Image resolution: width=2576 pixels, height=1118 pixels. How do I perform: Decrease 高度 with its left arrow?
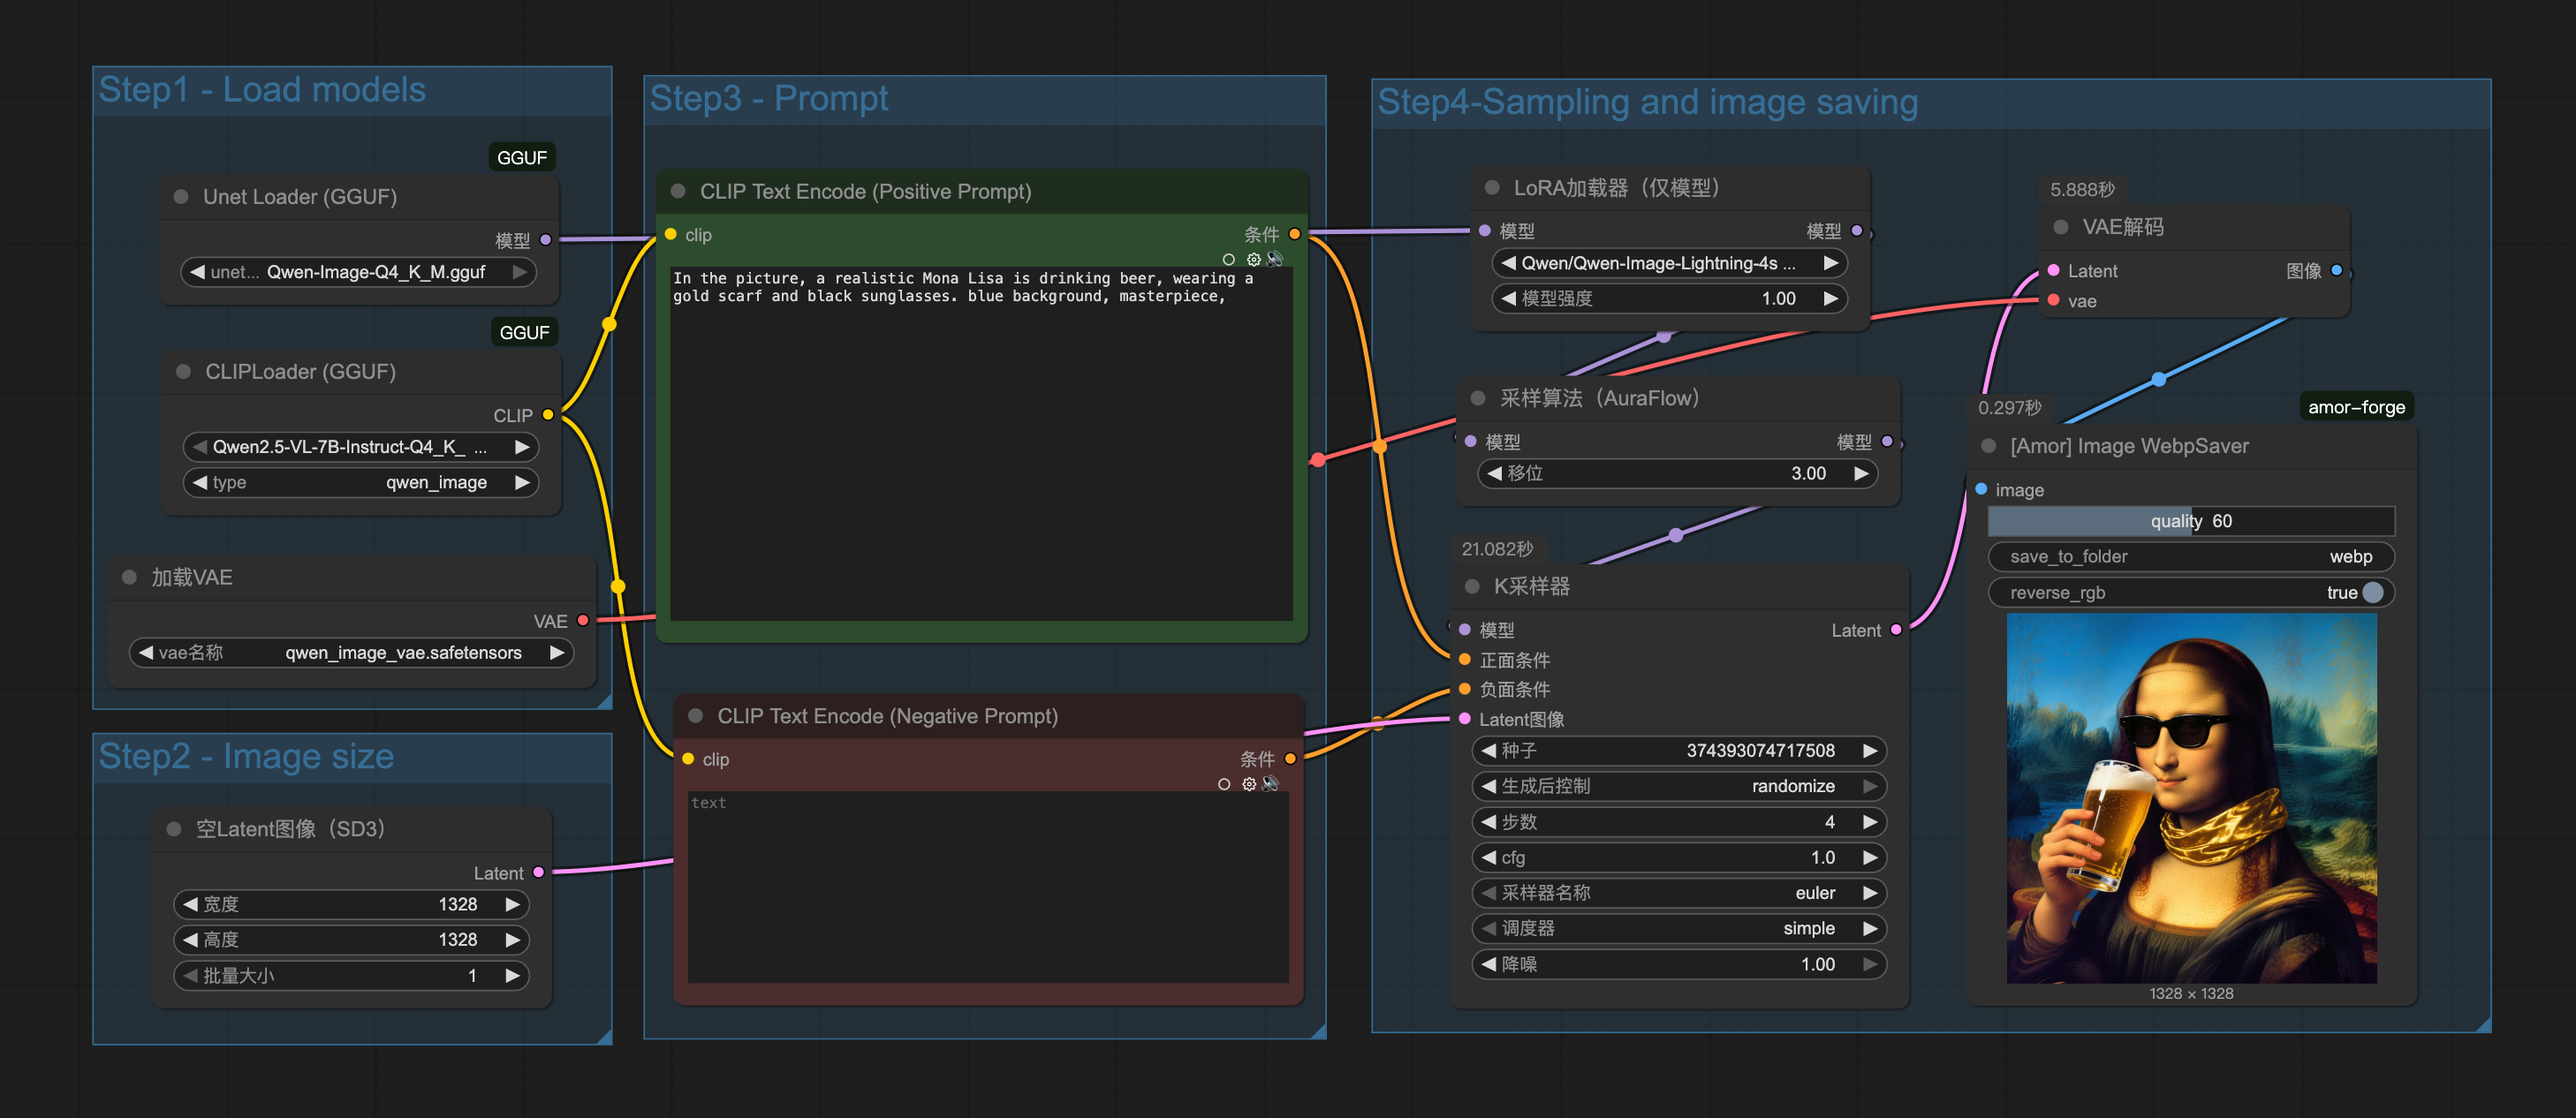(190, 940)
